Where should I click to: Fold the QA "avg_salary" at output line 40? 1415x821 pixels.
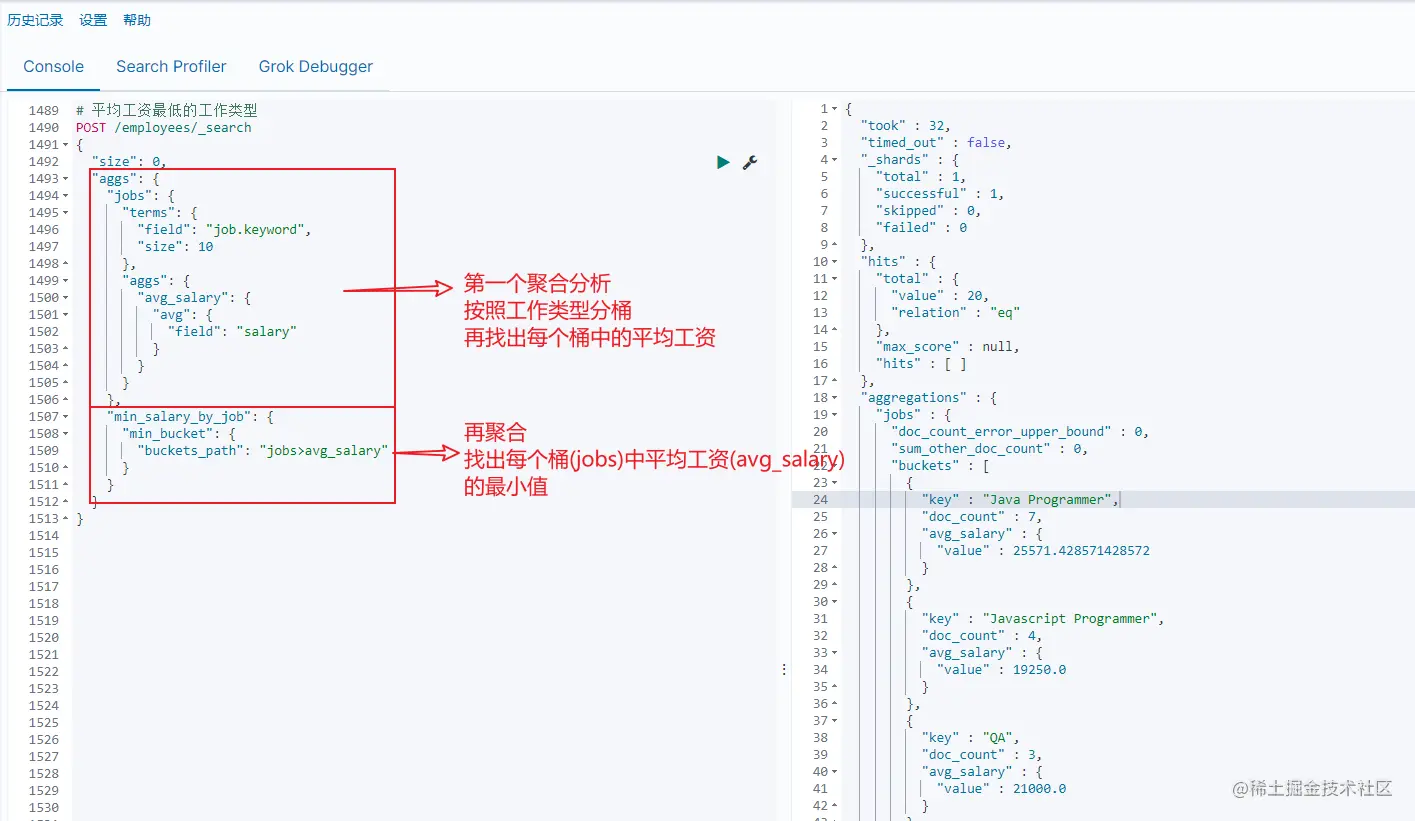pos(835,772)
